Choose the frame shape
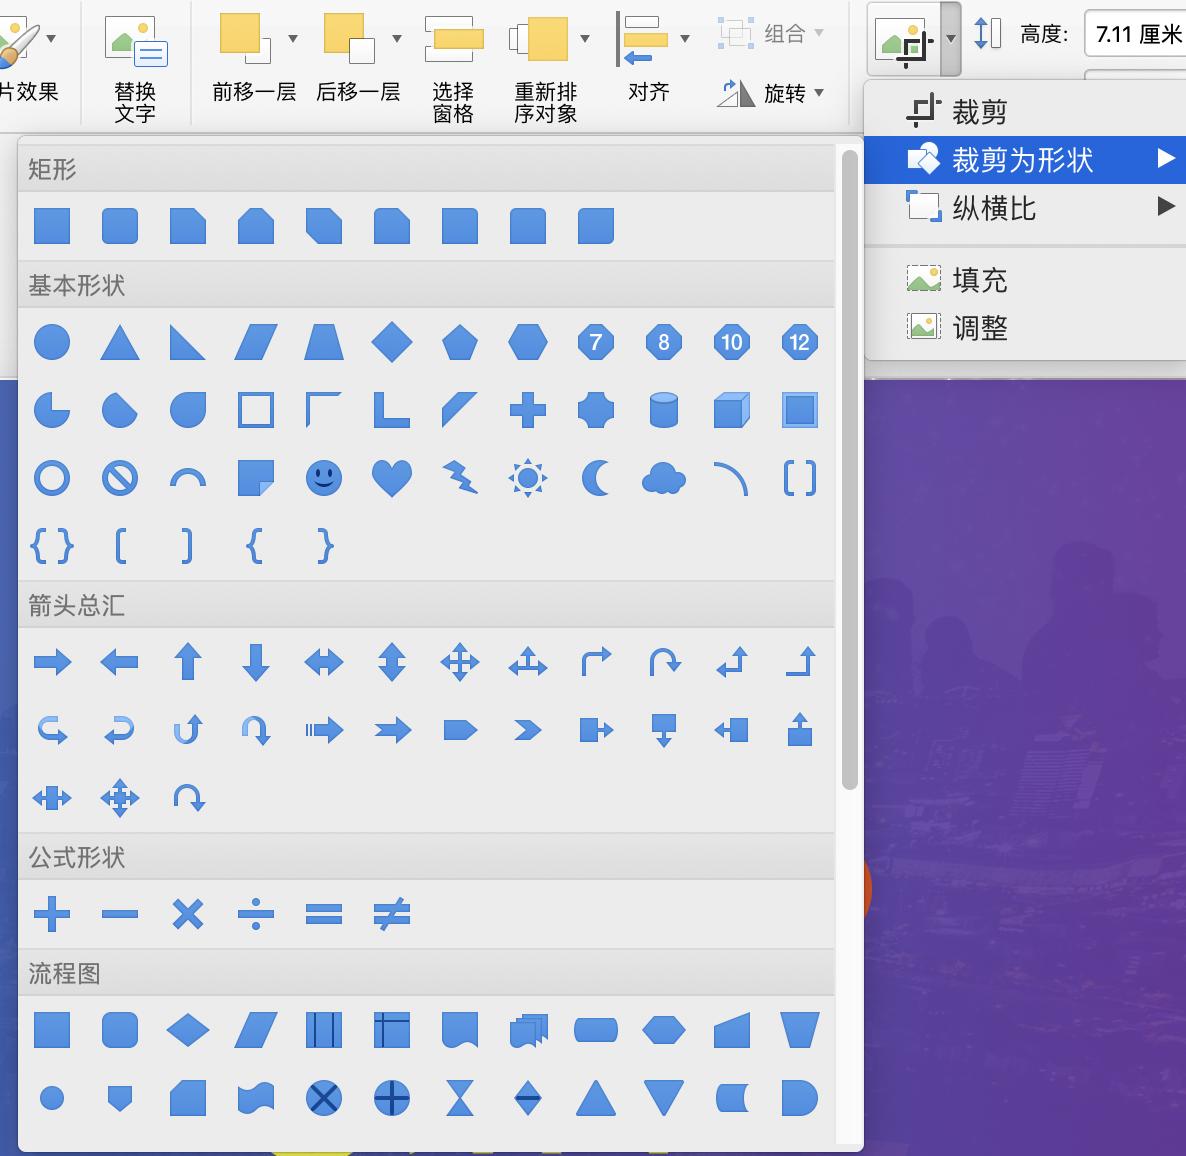1186x1156 pixels. click(x=256, y=410)
